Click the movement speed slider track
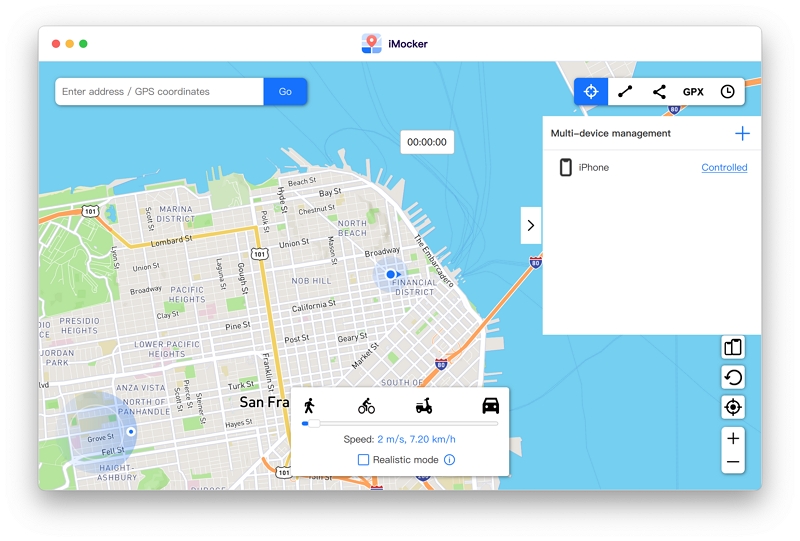This screenshot has width=800, height=541. pos(400,424)
